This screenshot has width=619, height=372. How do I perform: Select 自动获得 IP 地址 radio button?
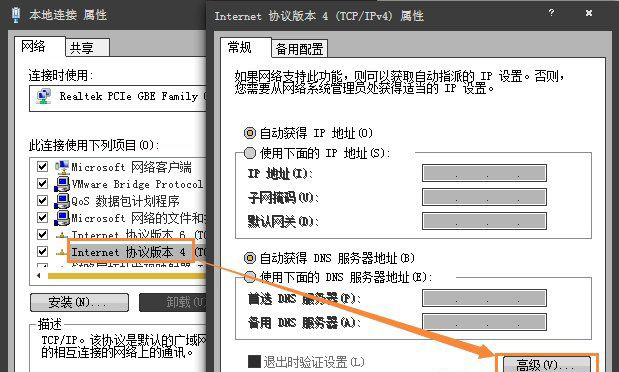(249, 133)
